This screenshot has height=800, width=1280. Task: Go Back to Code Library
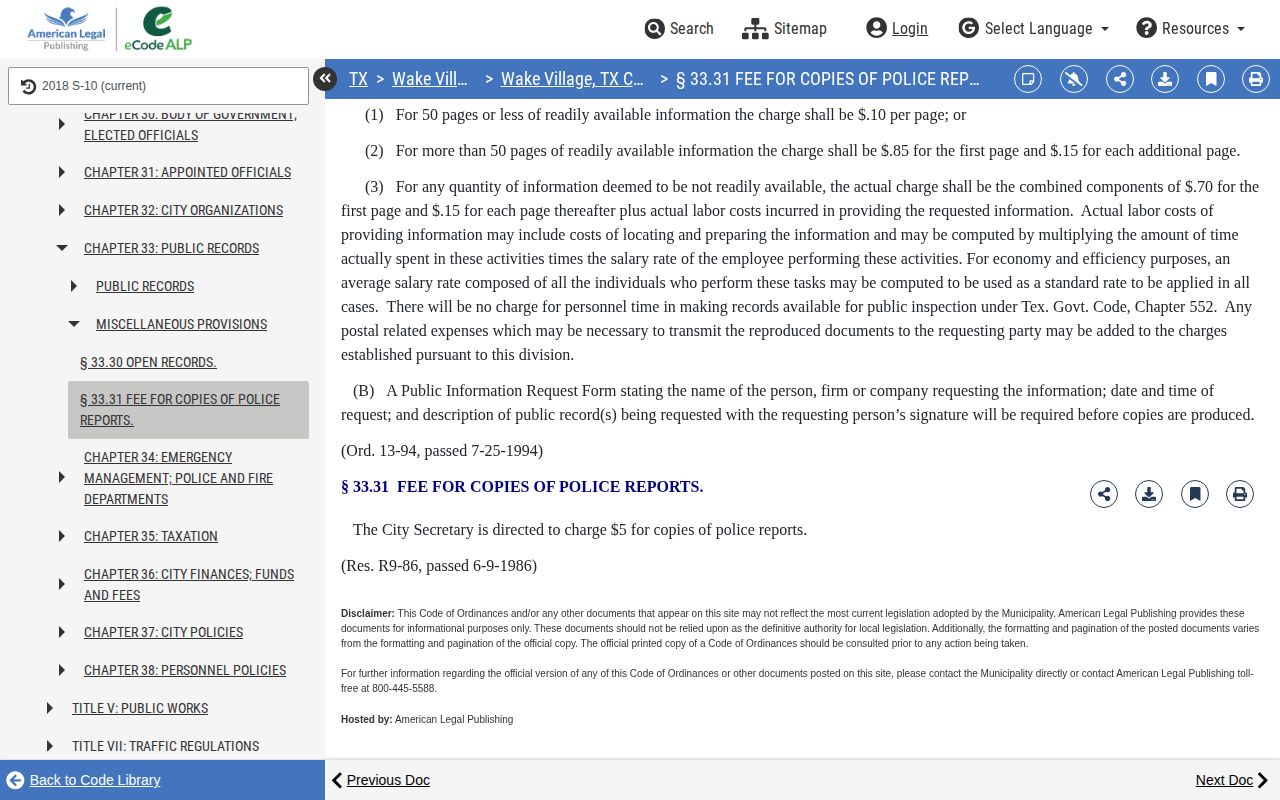click(83, 780)
